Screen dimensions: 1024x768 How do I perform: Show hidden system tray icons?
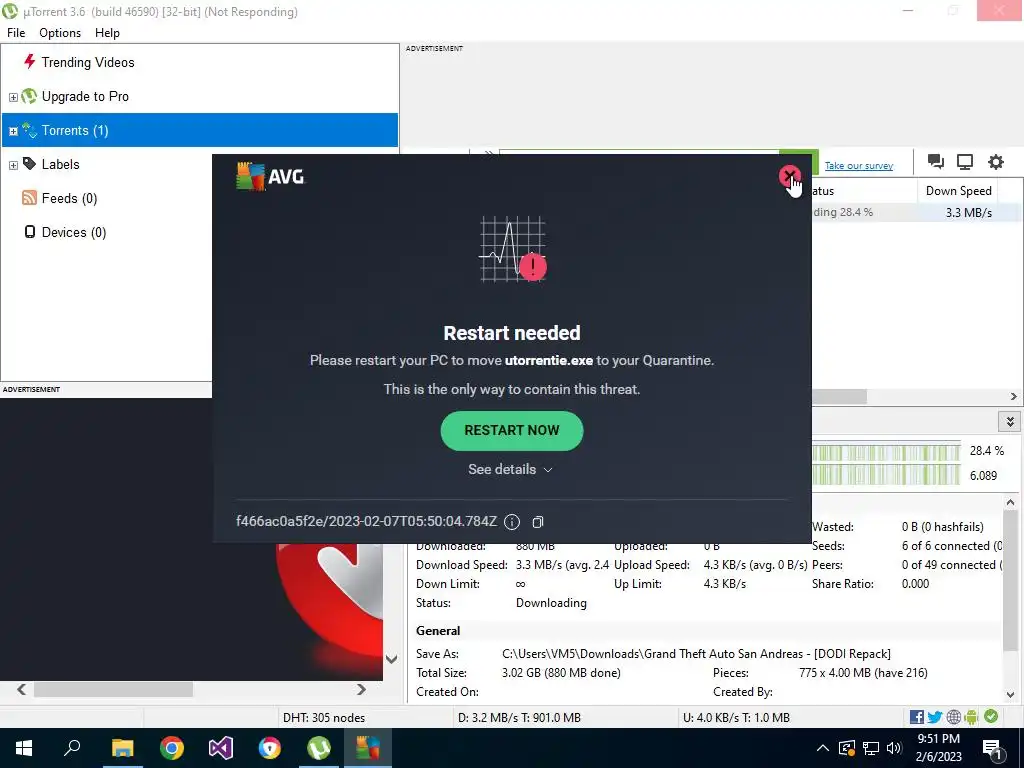coord(823,748)
